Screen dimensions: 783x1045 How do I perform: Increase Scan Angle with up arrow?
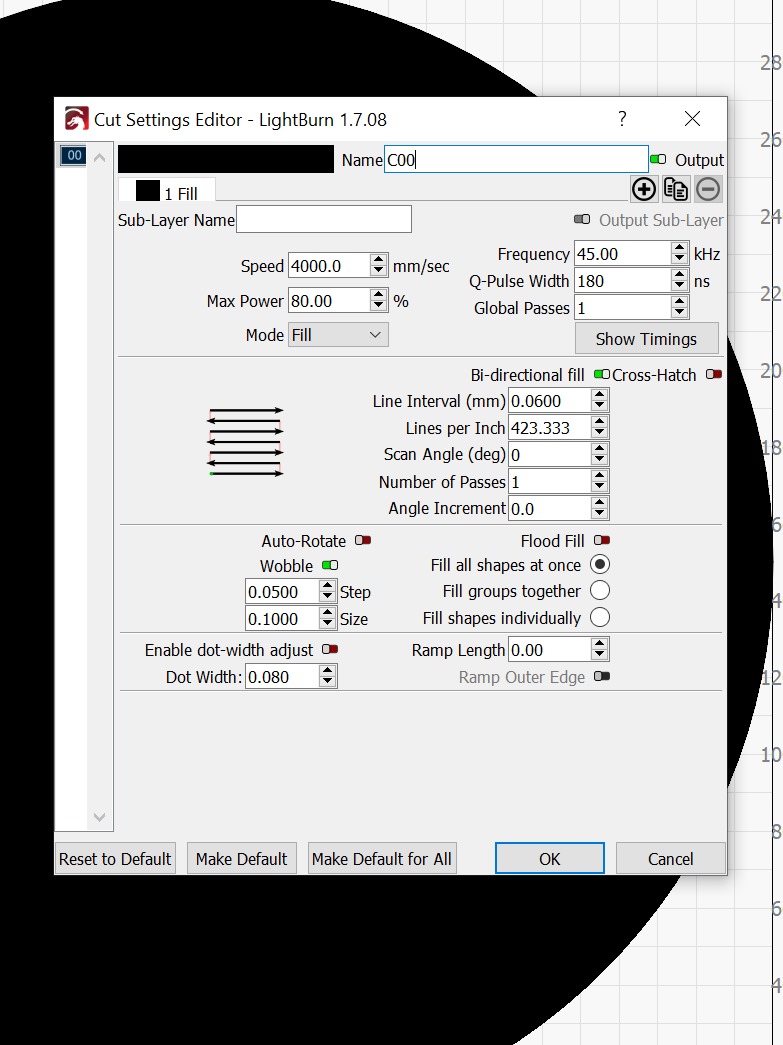599,449
